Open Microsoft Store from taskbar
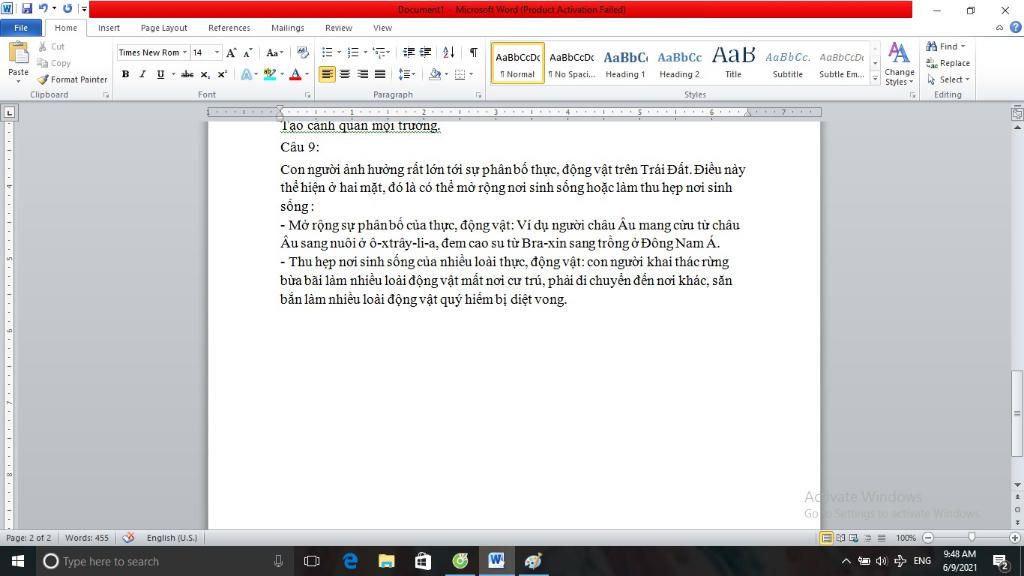This screenshot has width=1024, height=576. 423,561
